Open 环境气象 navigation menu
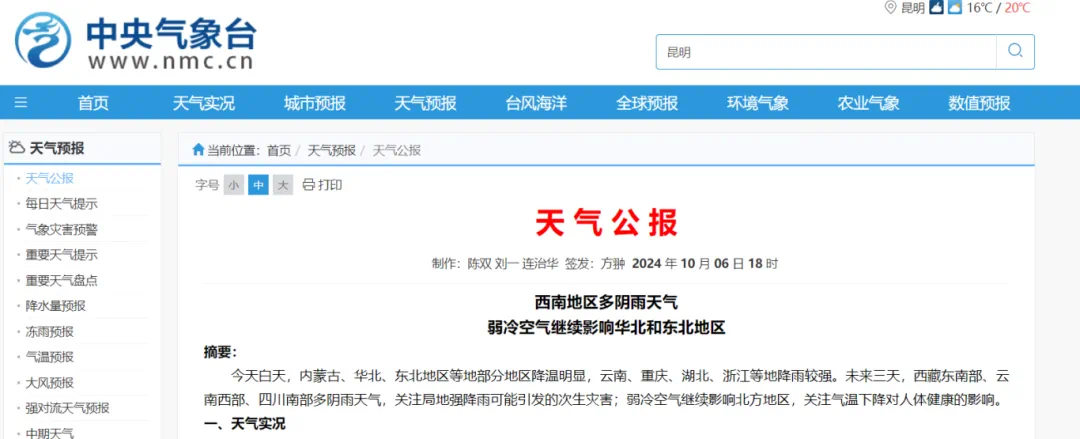Image resolution: width=1080 pixels, height=439 pixels. pos(757,103)
